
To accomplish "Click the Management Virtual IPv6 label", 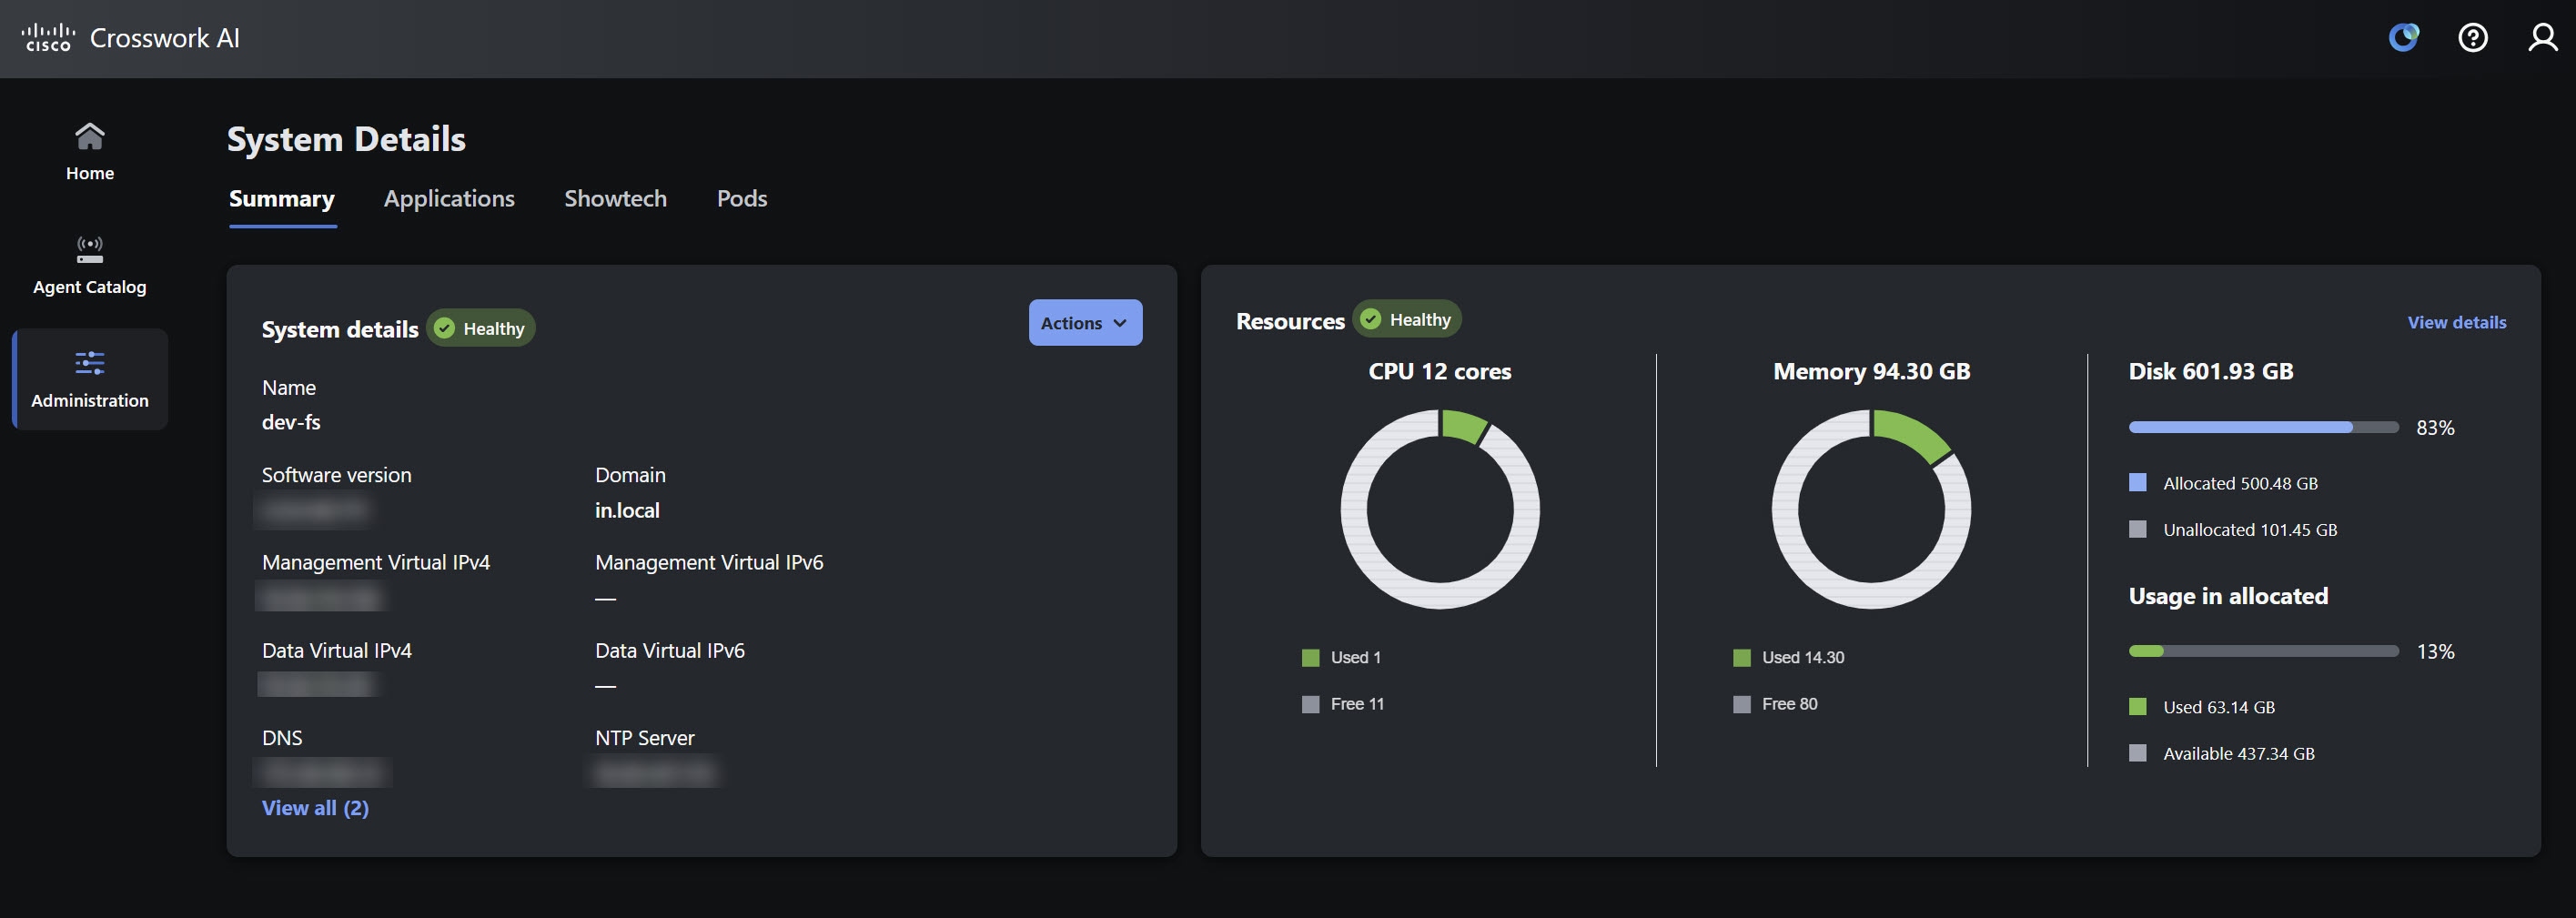I will [x=709, y=562].
